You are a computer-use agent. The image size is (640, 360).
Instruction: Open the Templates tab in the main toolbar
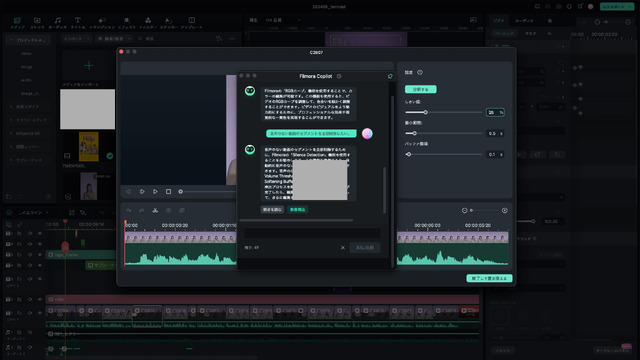[191, 23]
